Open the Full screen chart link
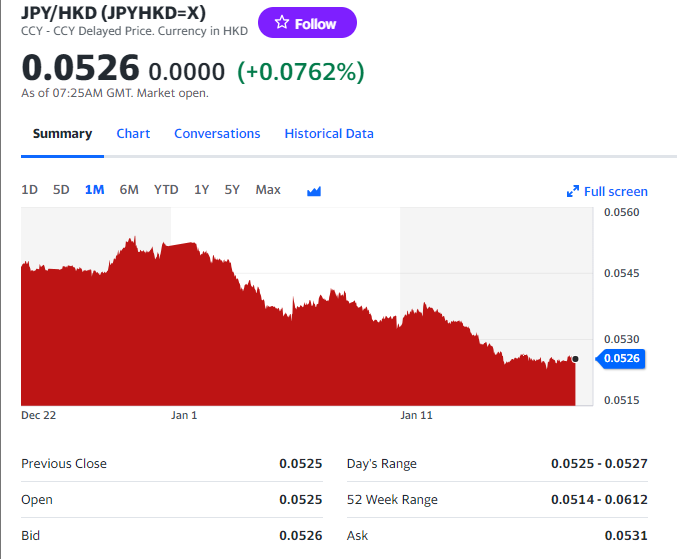Screen dimensions: 677x559 point(615,191)
